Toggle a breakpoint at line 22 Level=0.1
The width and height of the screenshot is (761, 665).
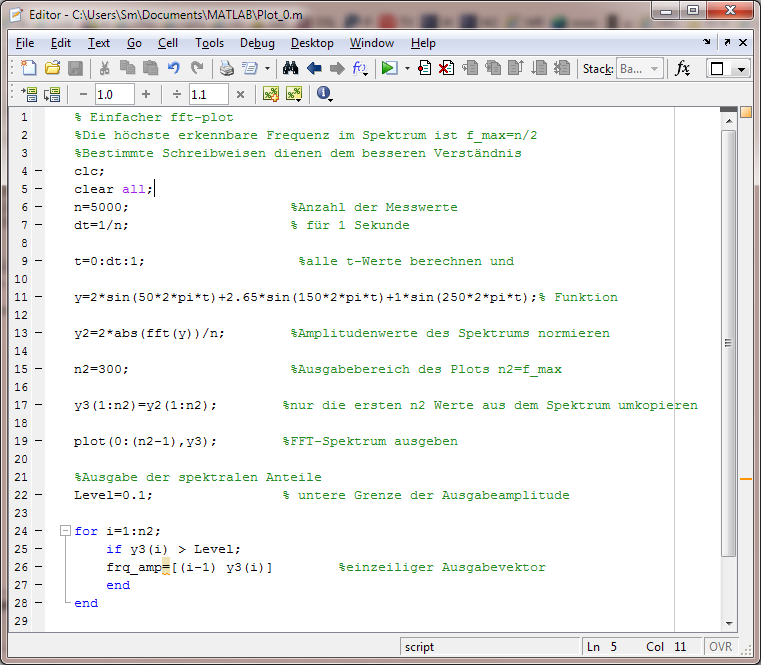[38, 495]
